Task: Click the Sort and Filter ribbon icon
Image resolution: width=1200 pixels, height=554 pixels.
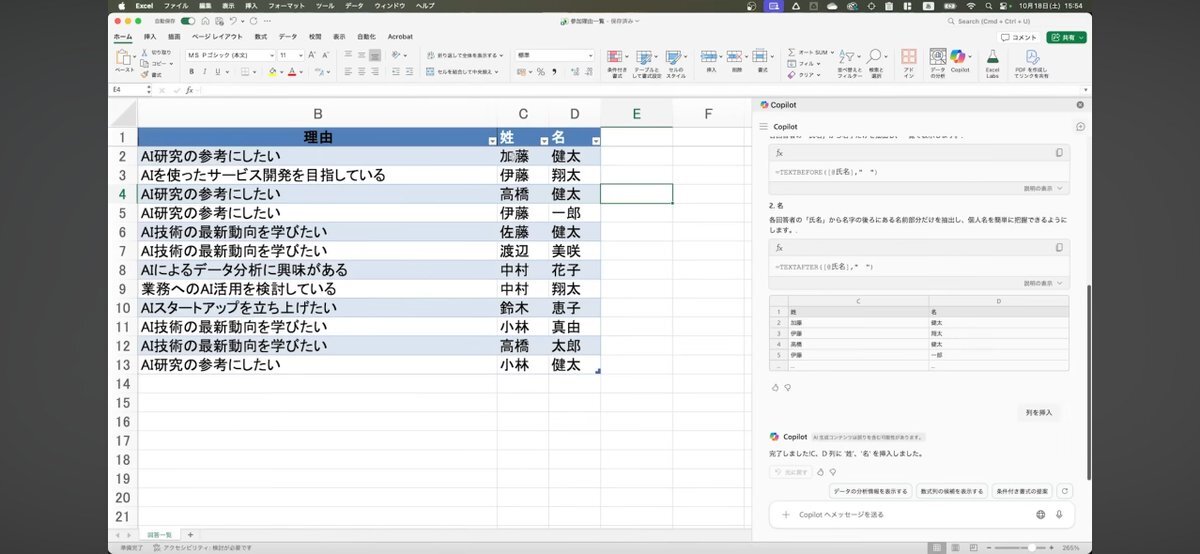Action: (x=849, y=60)
